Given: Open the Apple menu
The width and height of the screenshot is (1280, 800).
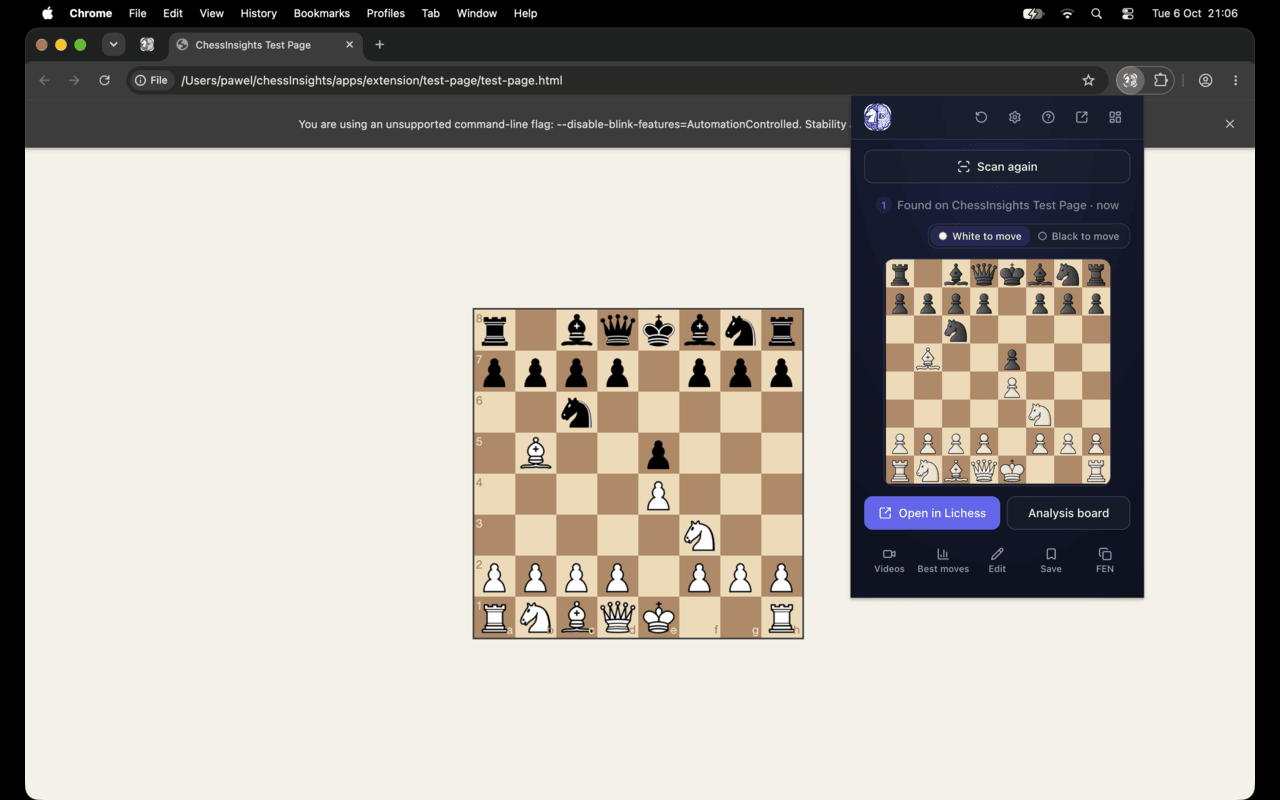Looking at the screenshot, I should pos(47,14).
